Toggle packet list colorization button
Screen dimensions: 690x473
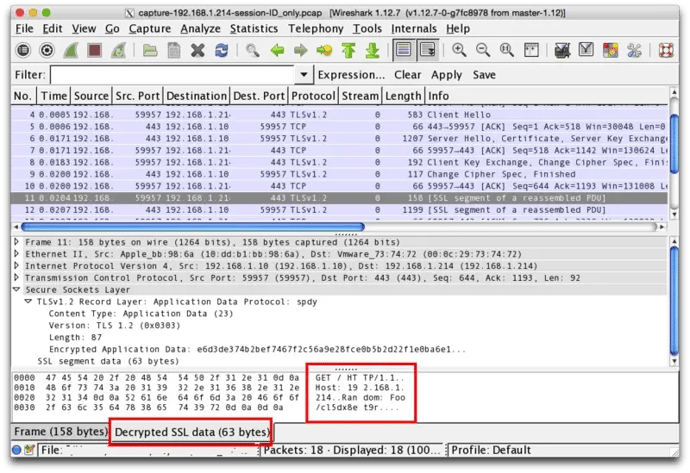[403, 50]
